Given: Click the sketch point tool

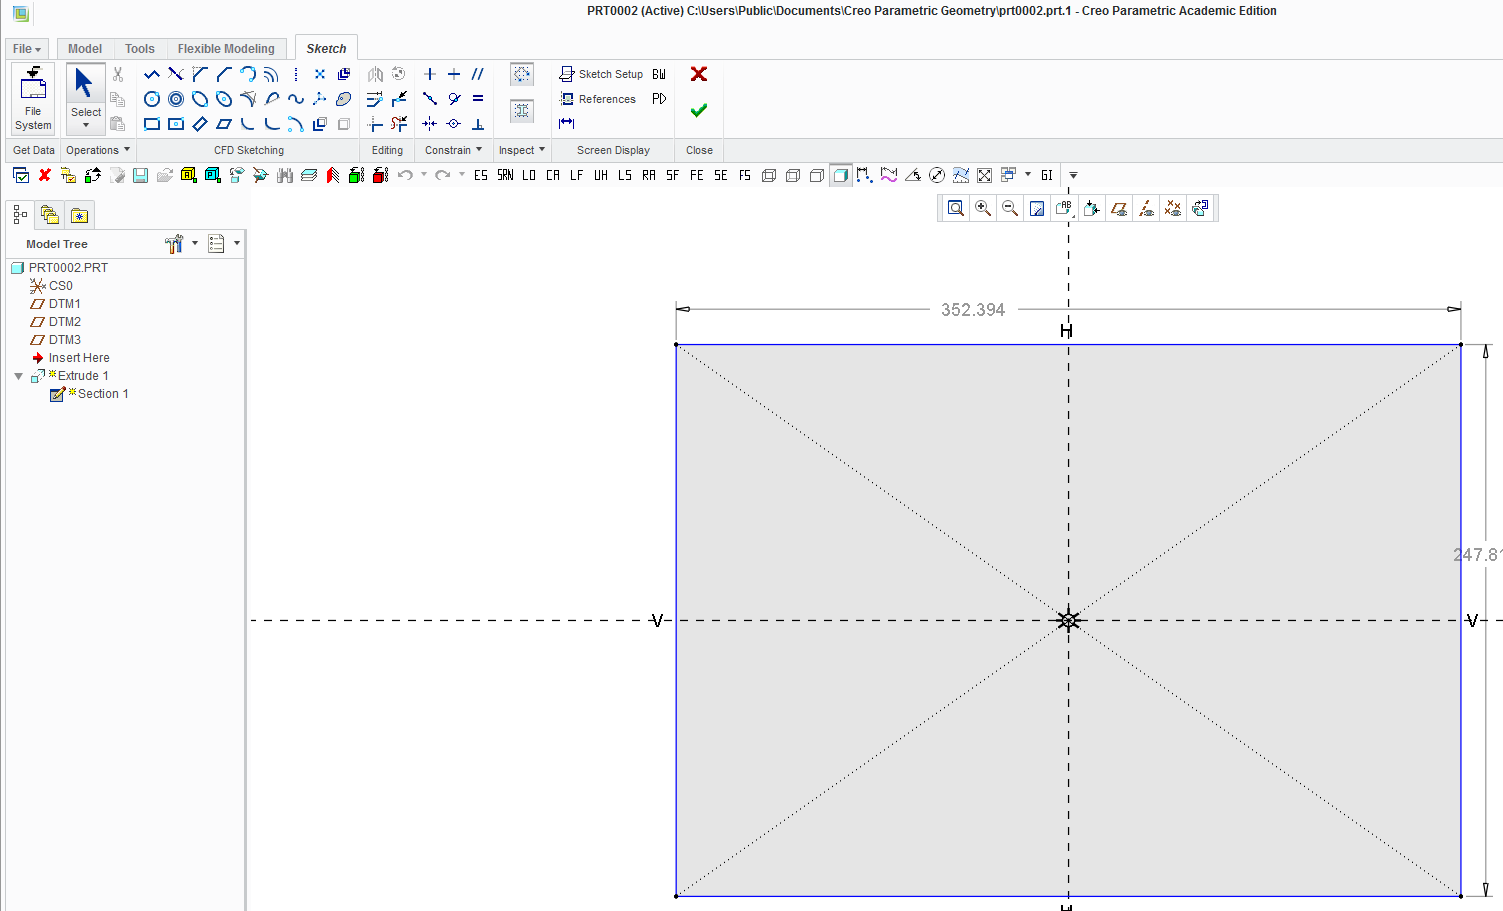Looking at the screenshot, I should [320, 74].
